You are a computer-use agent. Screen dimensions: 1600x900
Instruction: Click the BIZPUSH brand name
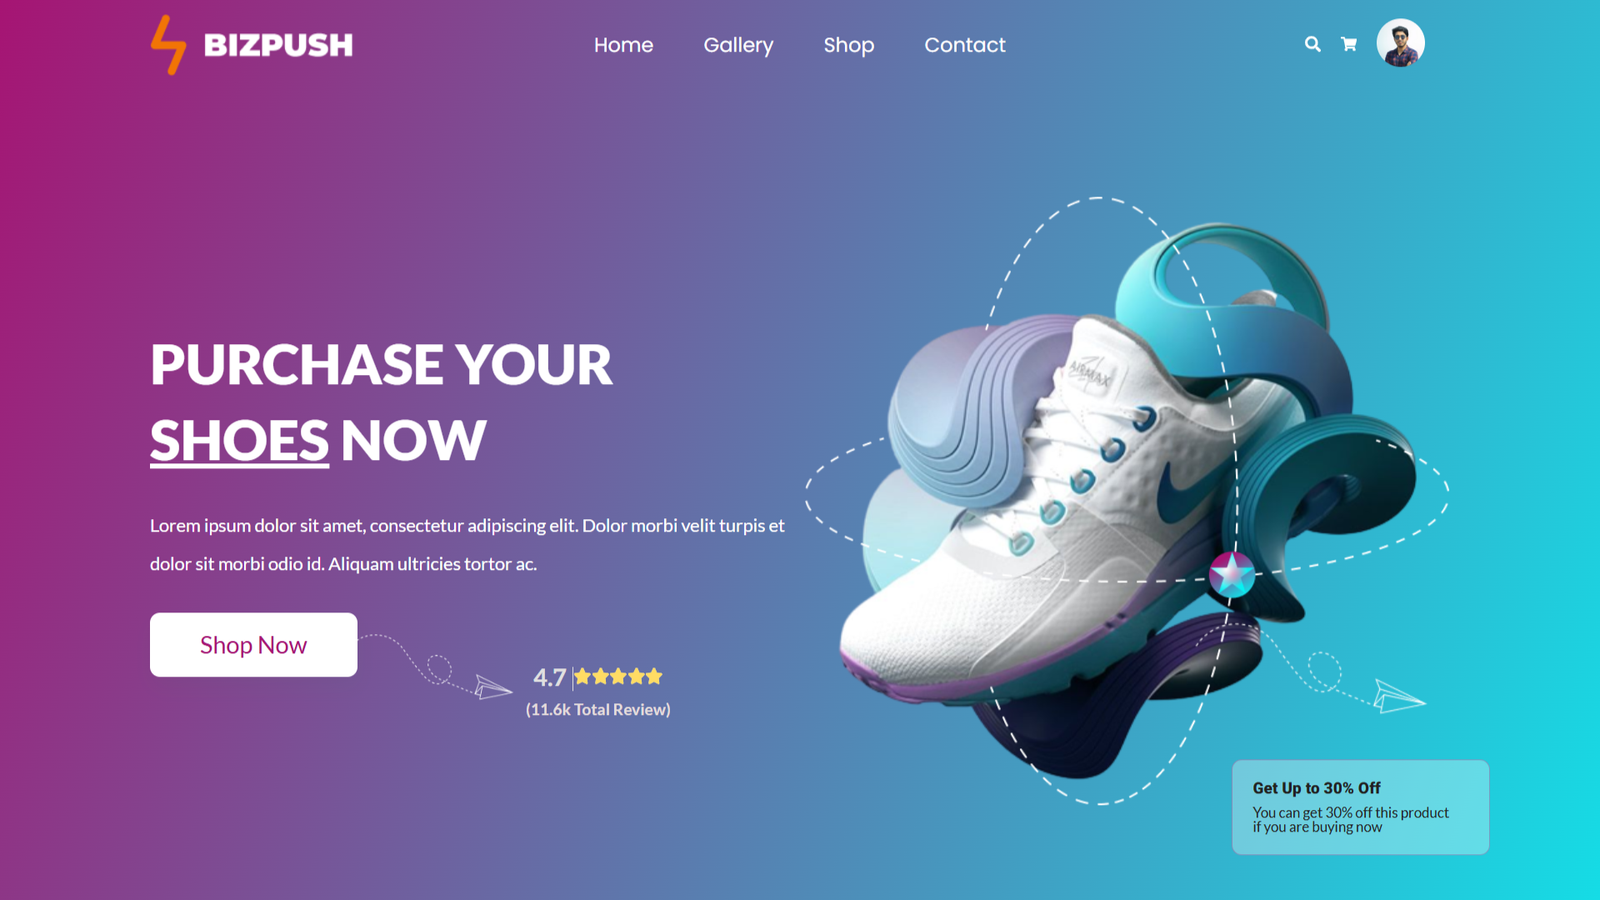coord(278,45)
